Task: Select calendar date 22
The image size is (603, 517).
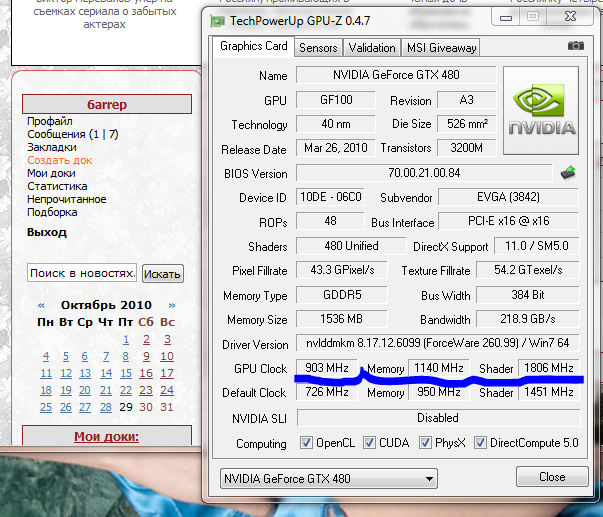Action: [126, 390]
